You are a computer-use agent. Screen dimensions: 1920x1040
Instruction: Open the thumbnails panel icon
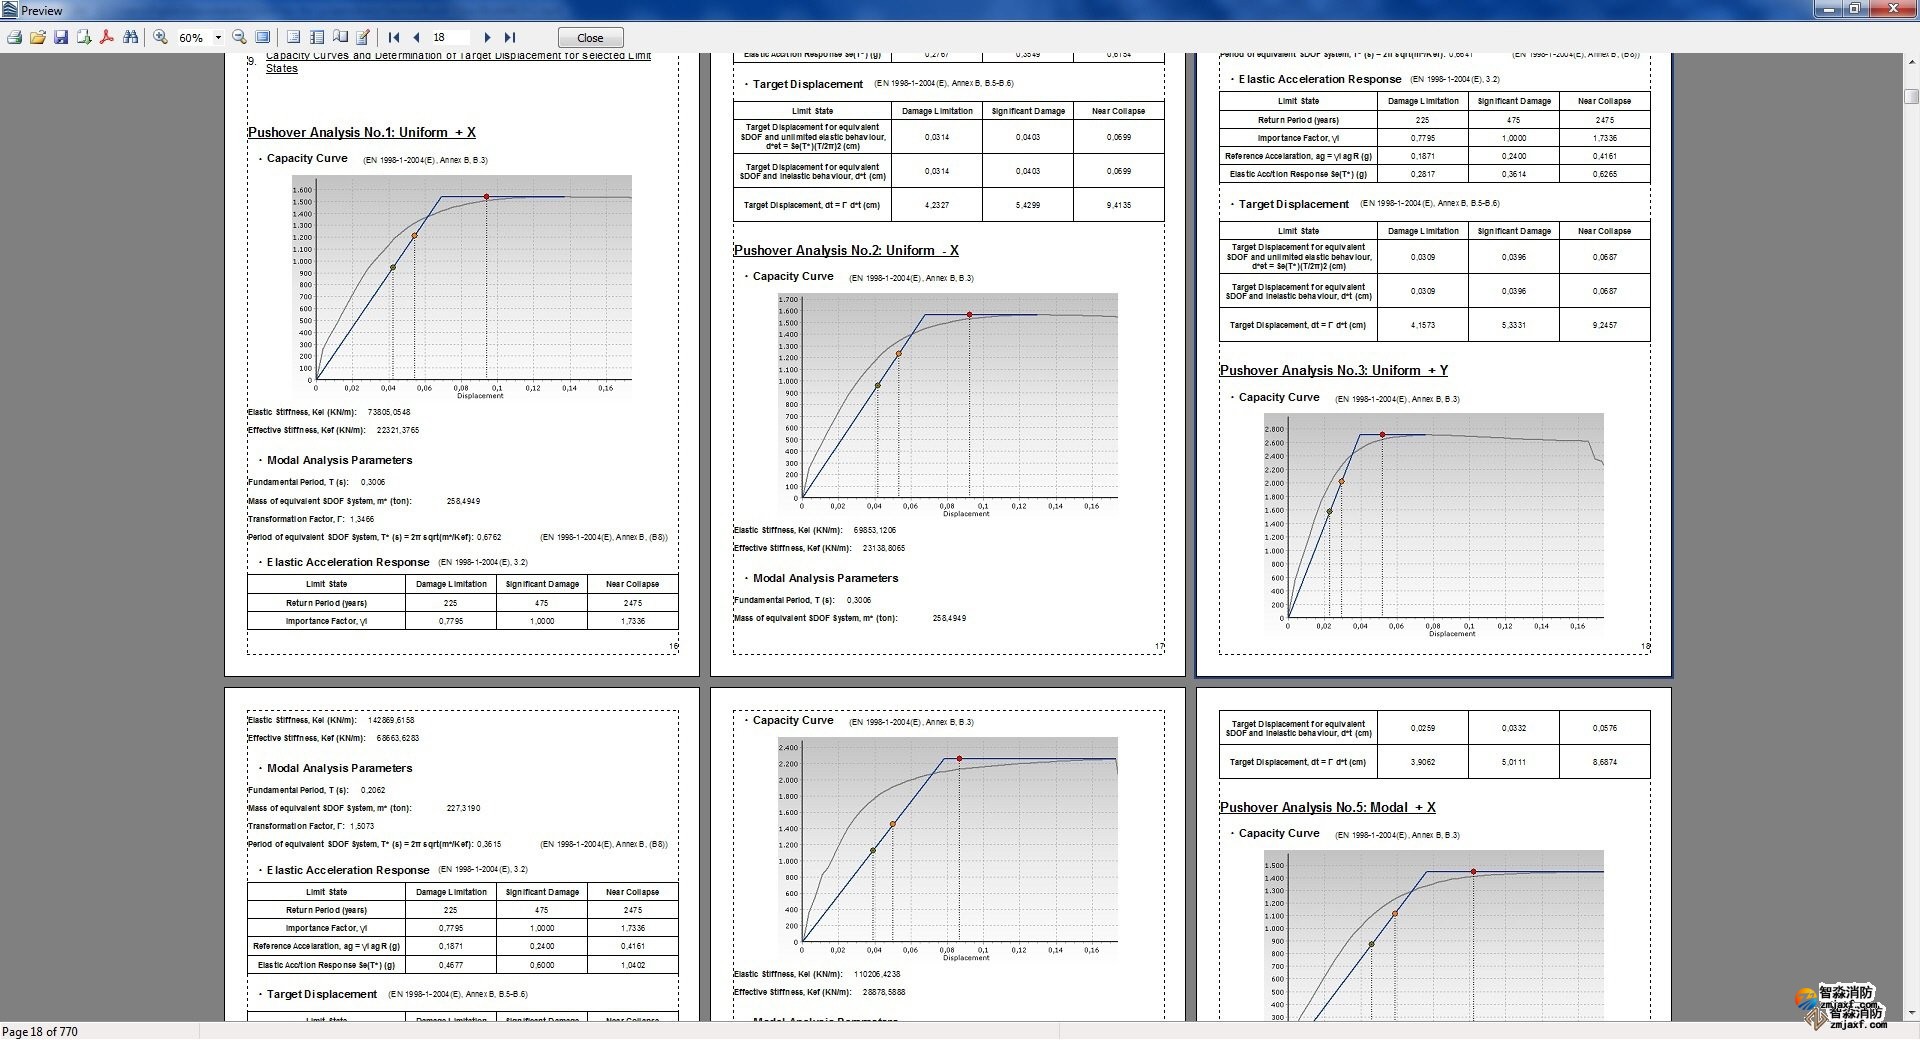pos(340,37)
